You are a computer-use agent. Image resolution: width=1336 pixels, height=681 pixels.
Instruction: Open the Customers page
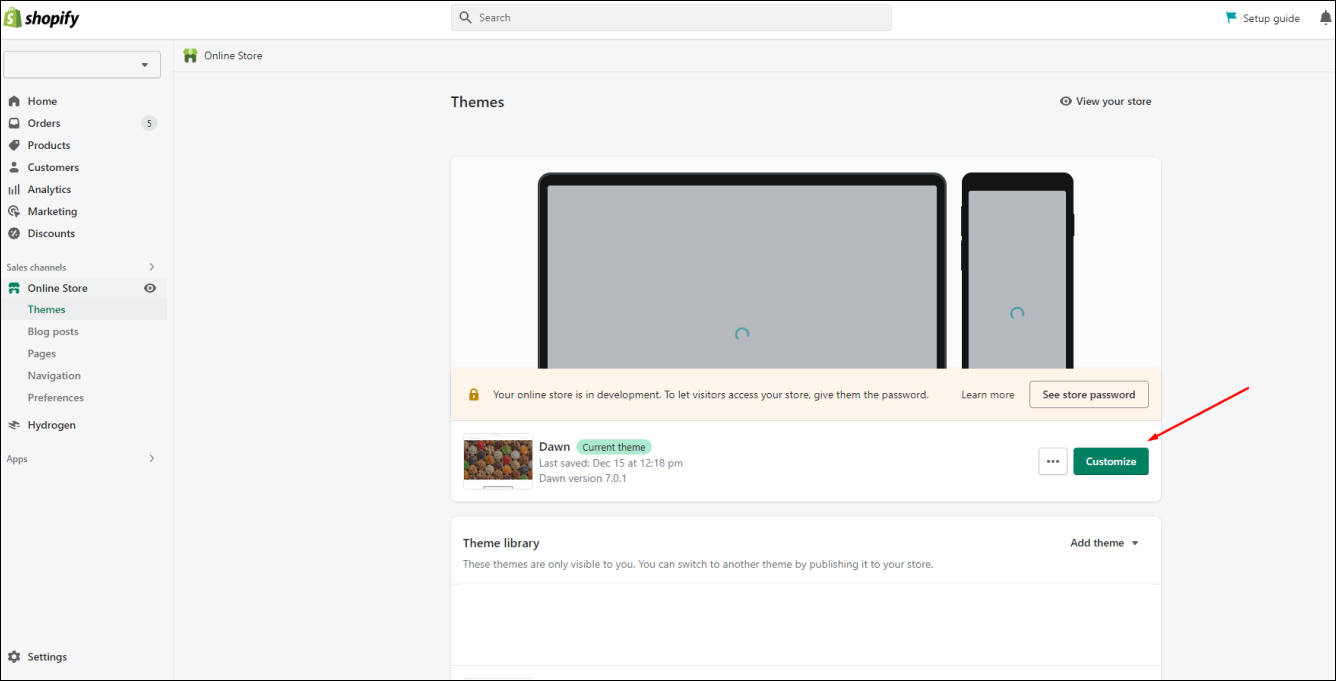point(53,167)
